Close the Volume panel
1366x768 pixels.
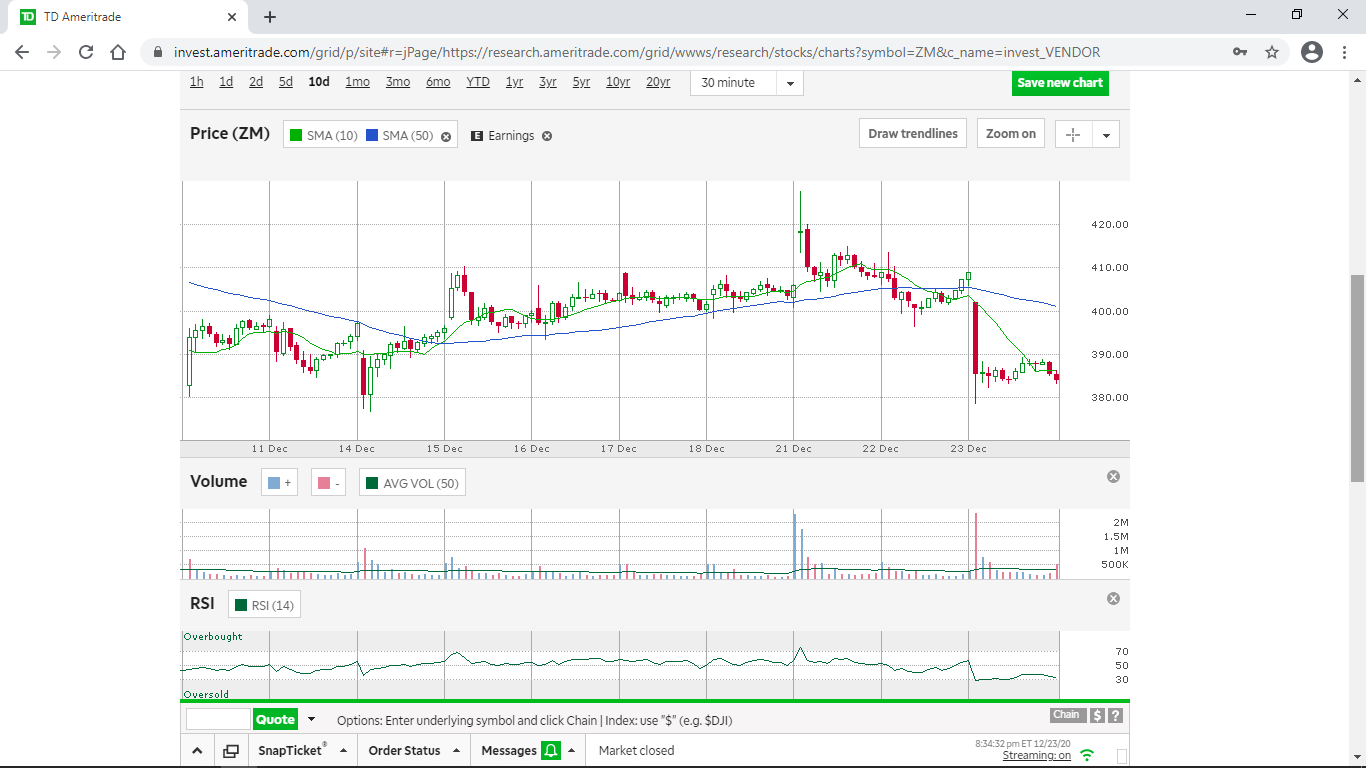[1113, 477]
